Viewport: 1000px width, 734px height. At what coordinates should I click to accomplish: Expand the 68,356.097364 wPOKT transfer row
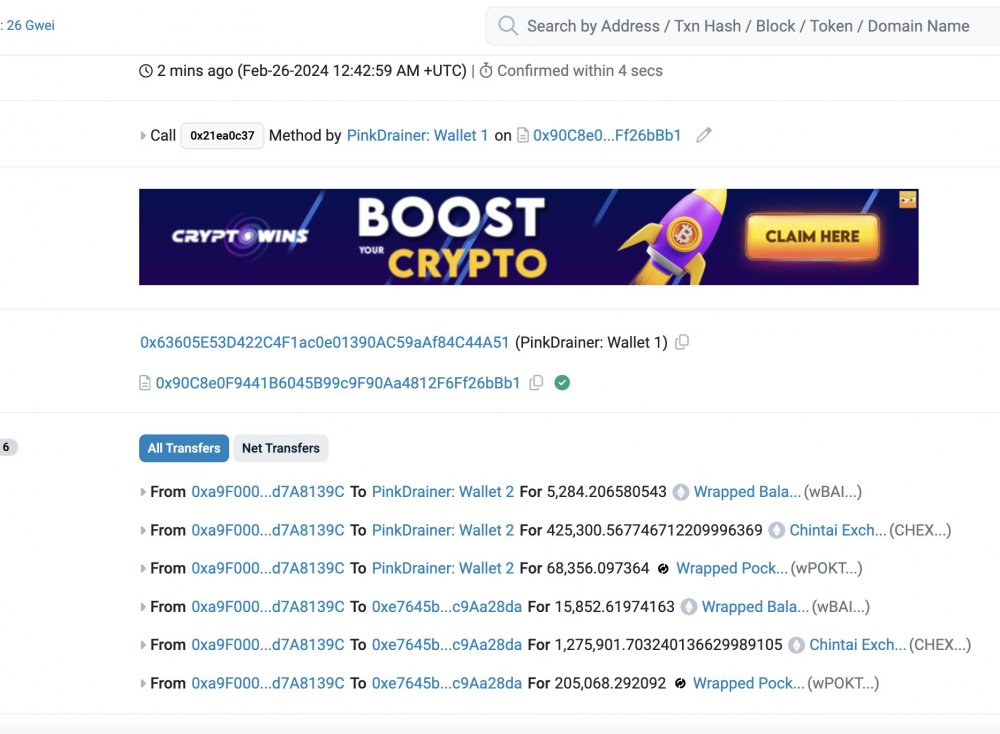click(143, 569)
